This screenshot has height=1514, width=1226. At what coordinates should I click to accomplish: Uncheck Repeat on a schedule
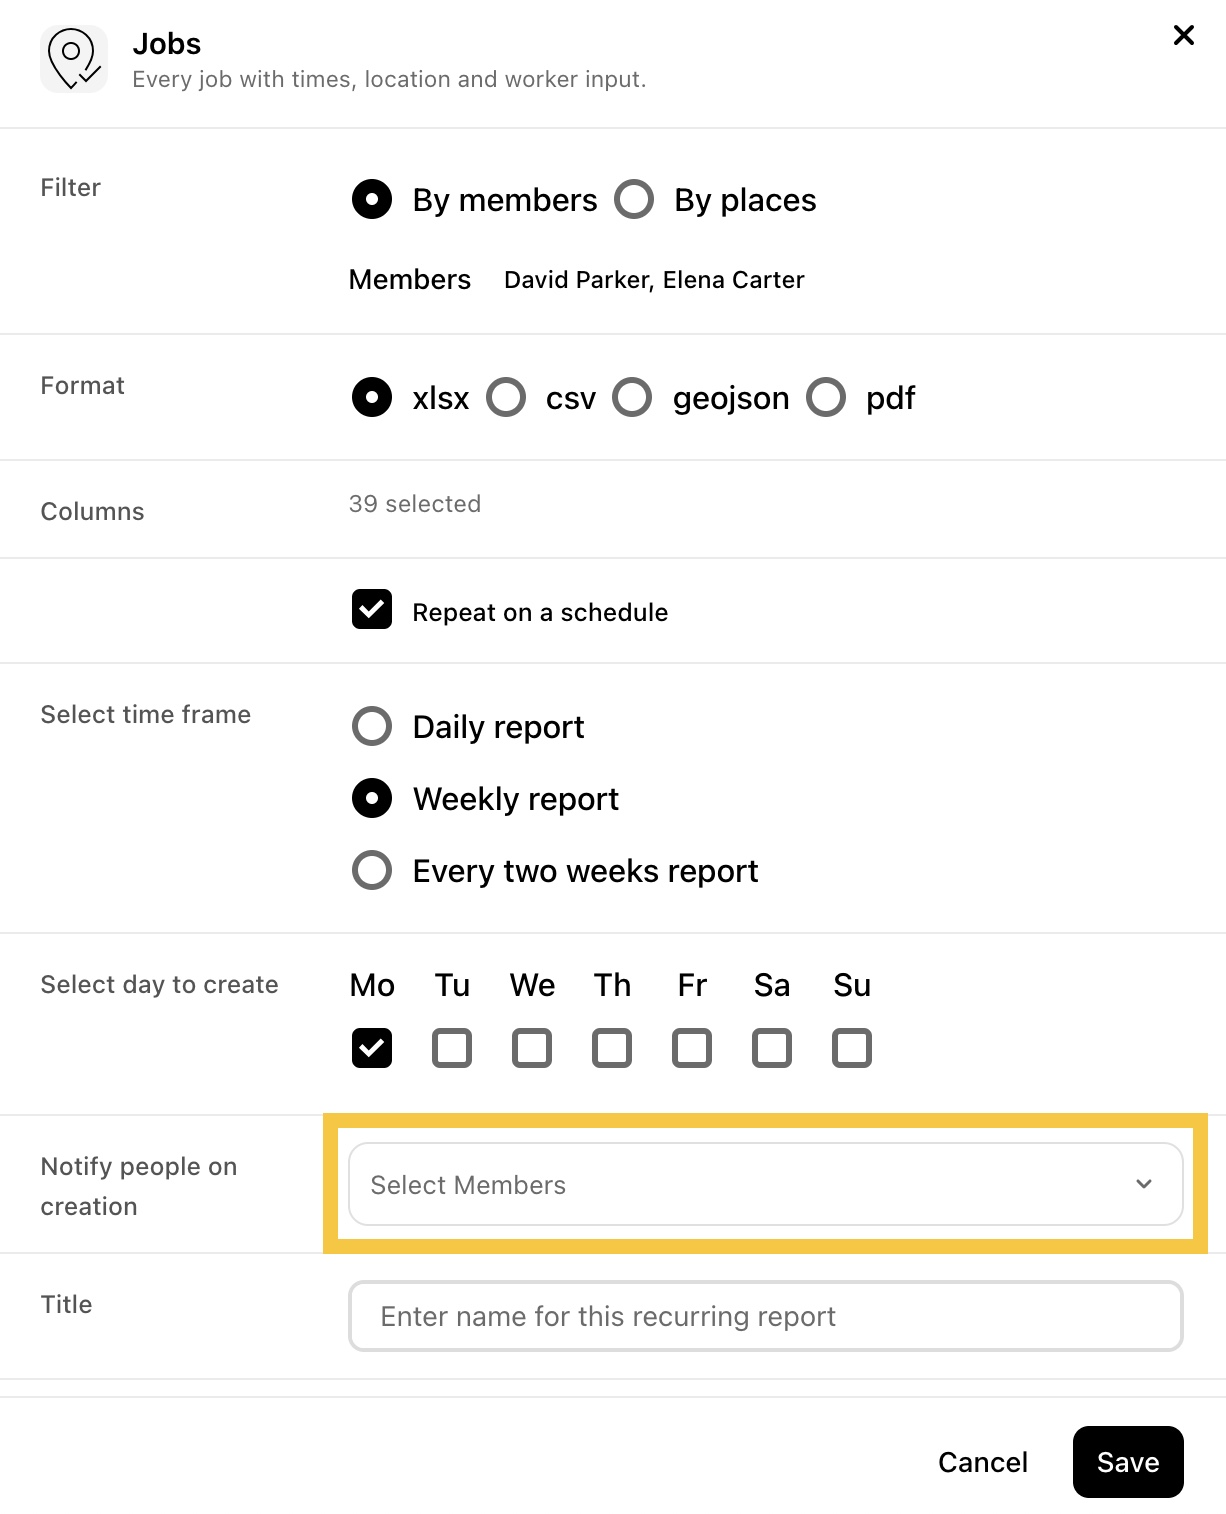click(x=372, y=609)
